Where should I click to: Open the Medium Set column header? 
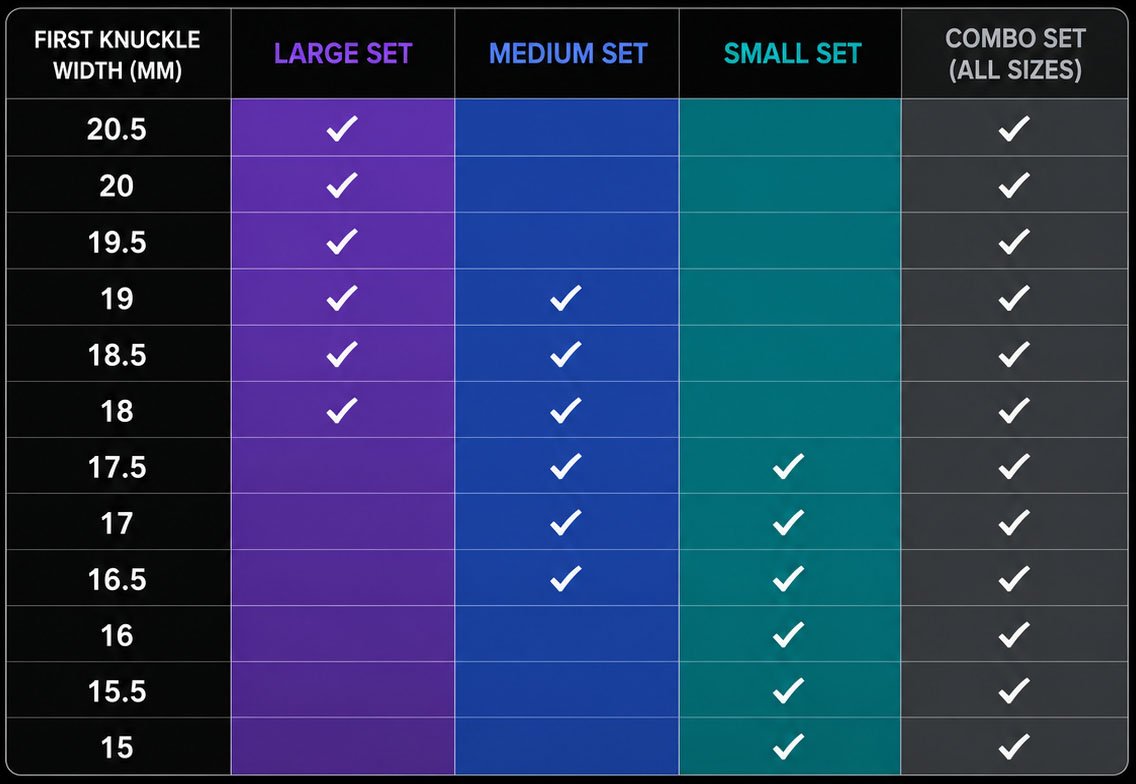tap(568, 54)
